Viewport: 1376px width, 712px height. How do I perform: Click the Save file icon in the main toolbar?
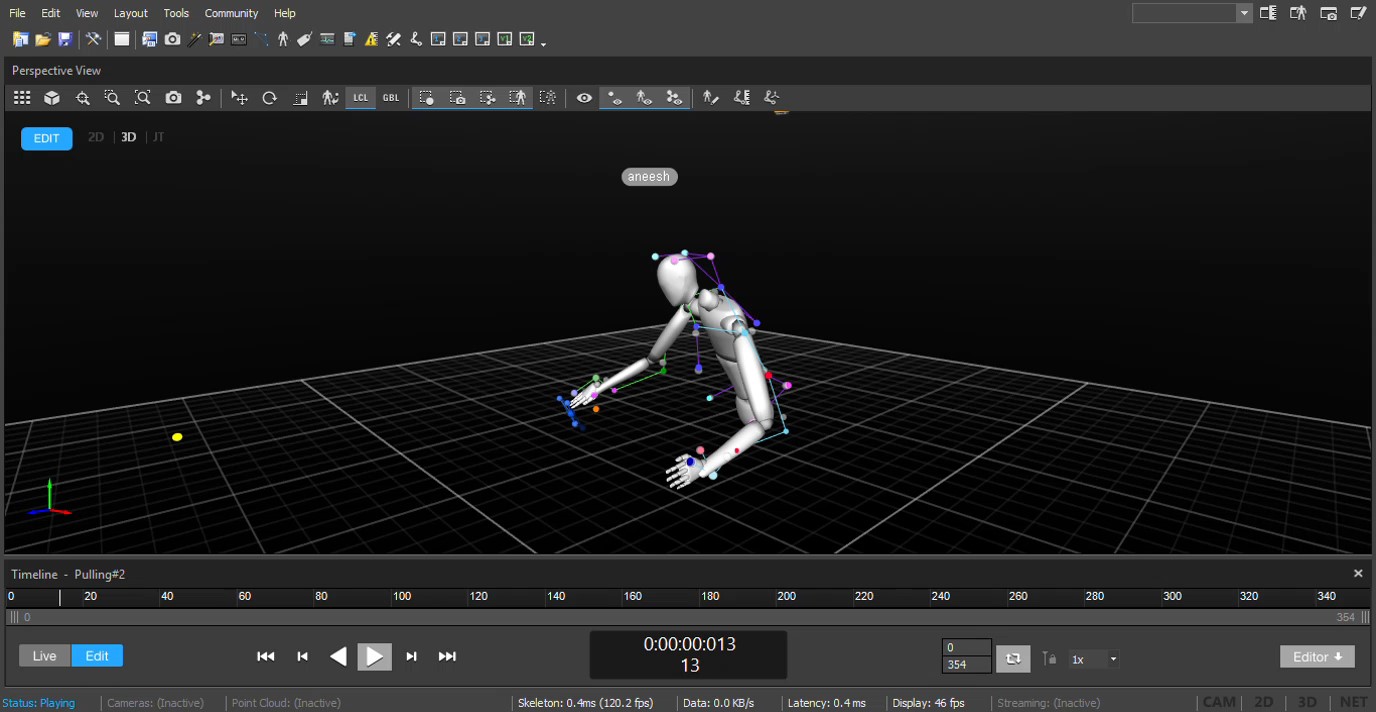click(x=65, y=40)
